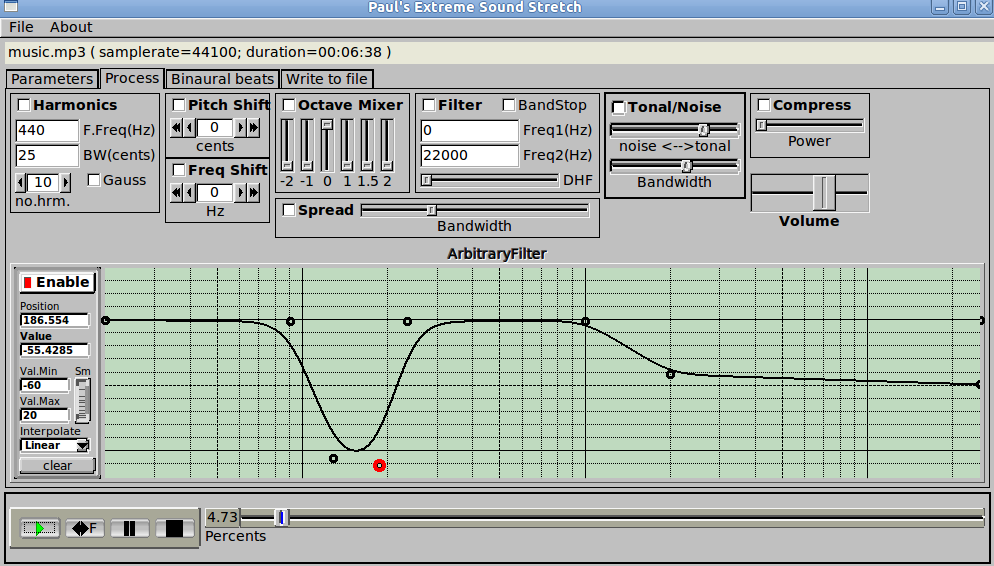Click the Volume slider handle
This screenshot has width=994, height=566.
(x=823, y=191)
